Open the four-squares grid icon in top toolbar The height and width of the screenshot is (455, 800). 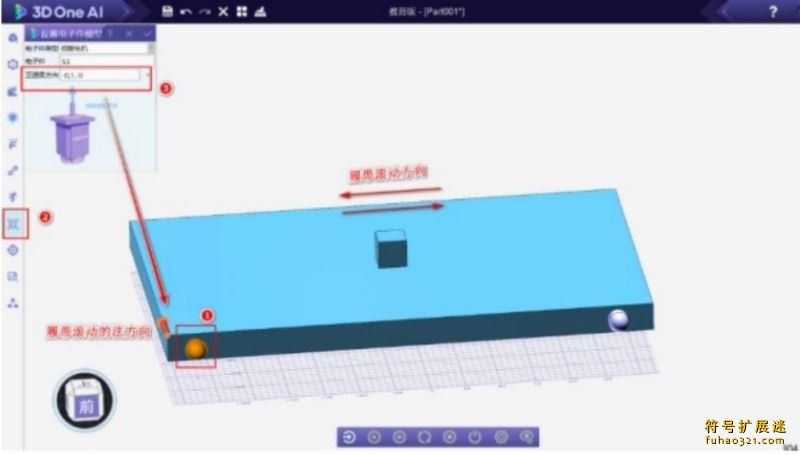tap(242, 11)
